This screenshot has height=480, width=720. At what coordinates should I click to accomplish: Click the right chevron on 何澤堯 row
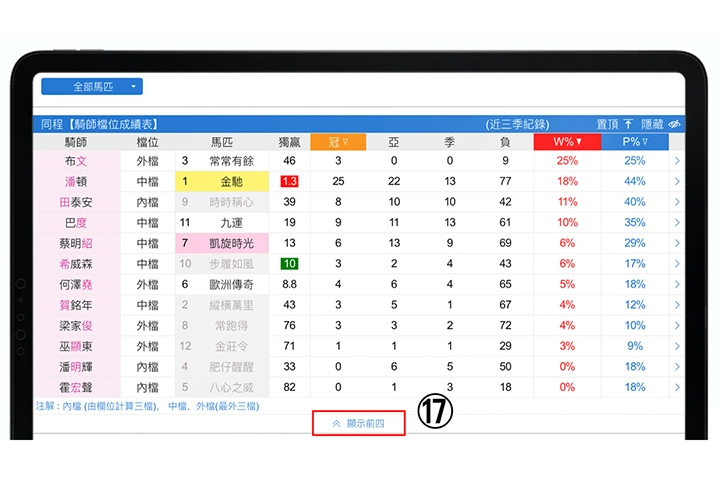pyautogui.click(x=676, y=284)
